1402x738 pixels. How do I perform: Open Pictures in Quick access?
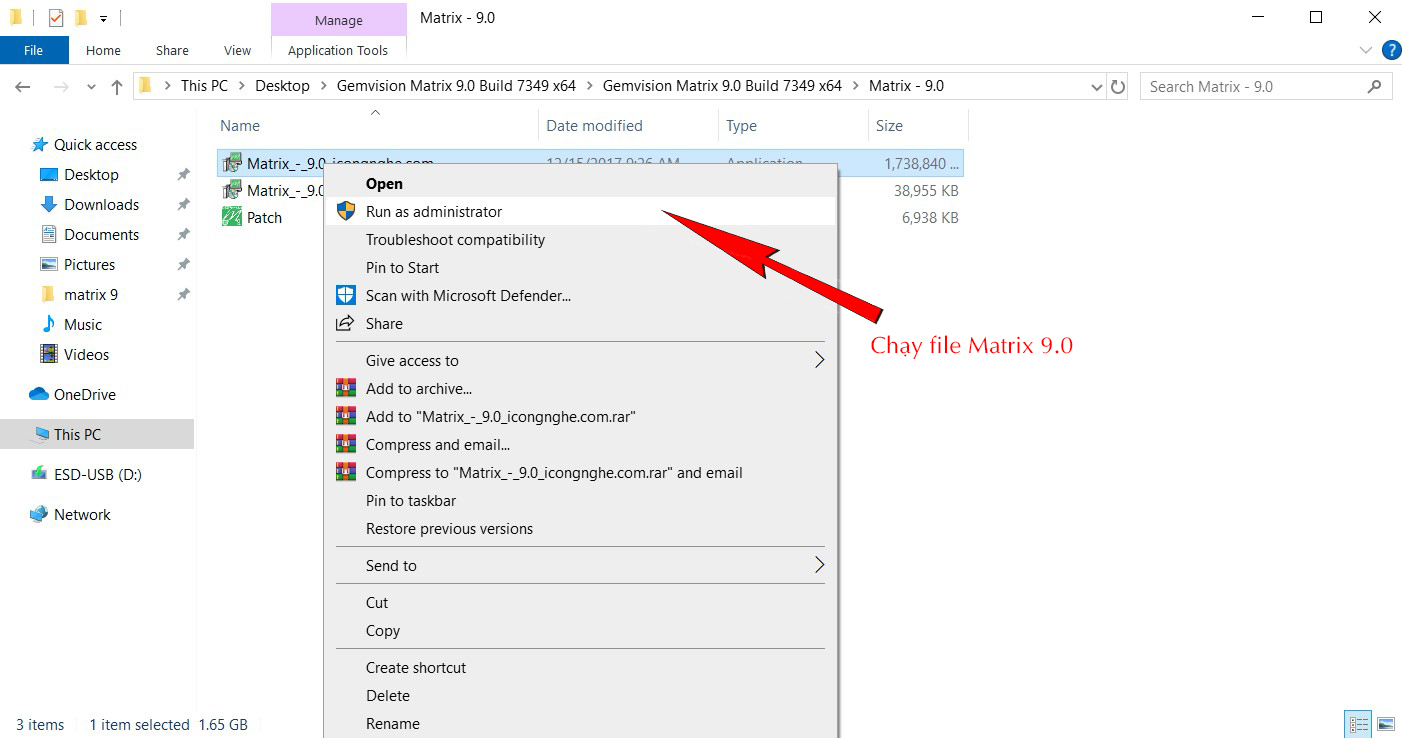(89, 265)
